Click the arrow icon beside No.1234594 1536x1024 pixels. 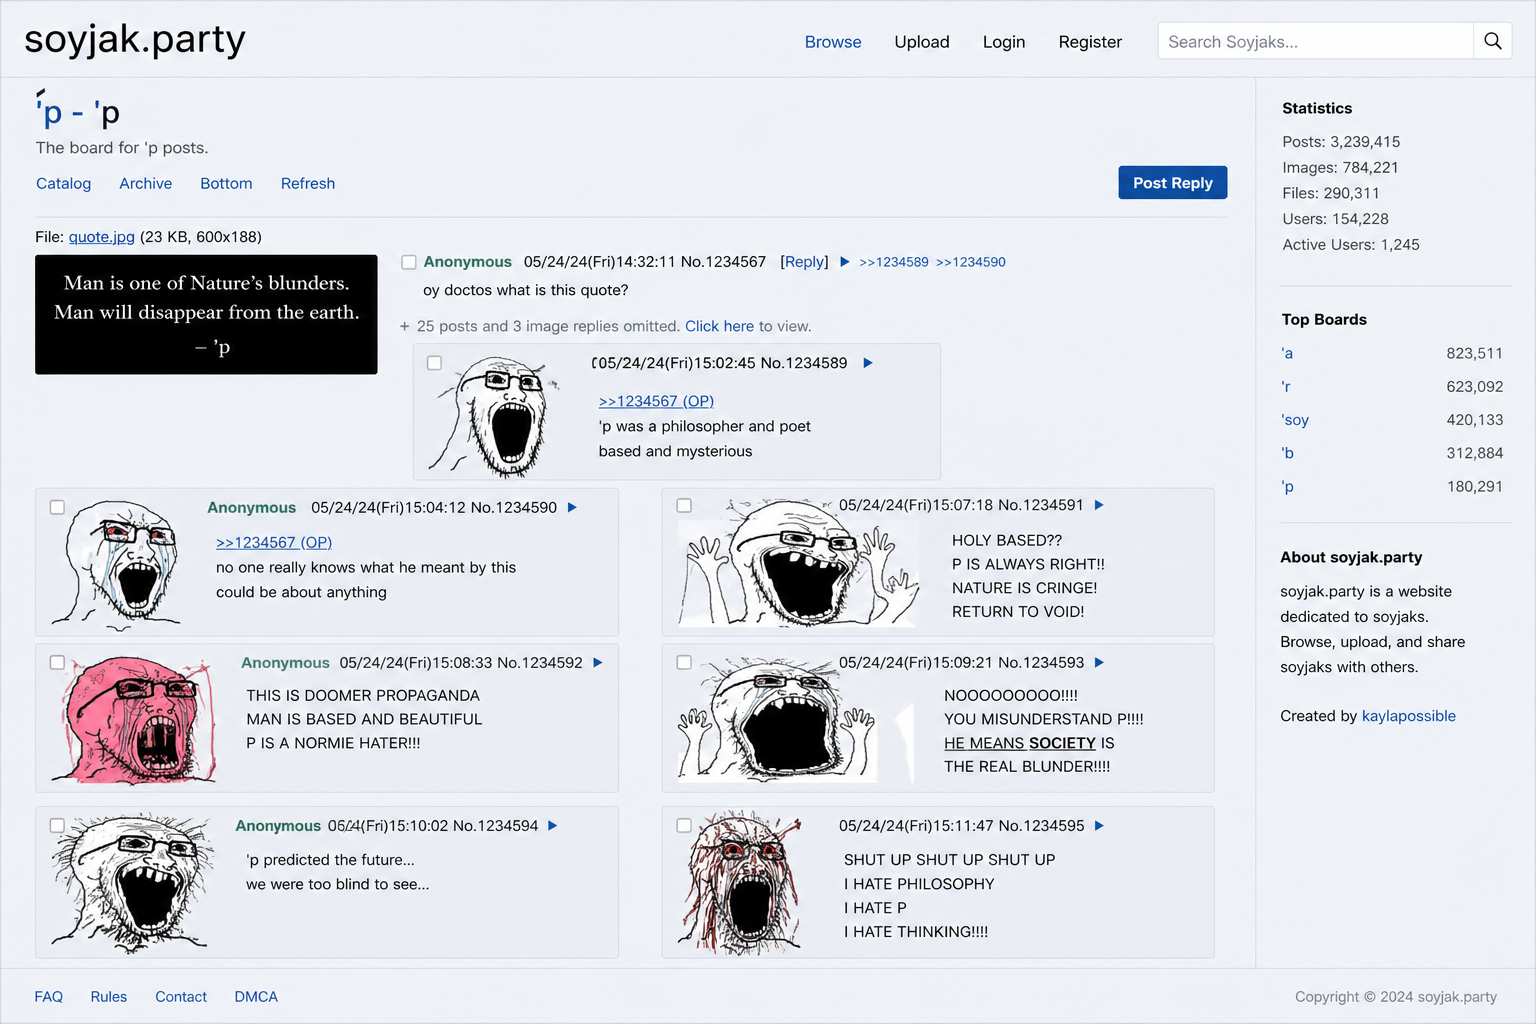[553, 825]
